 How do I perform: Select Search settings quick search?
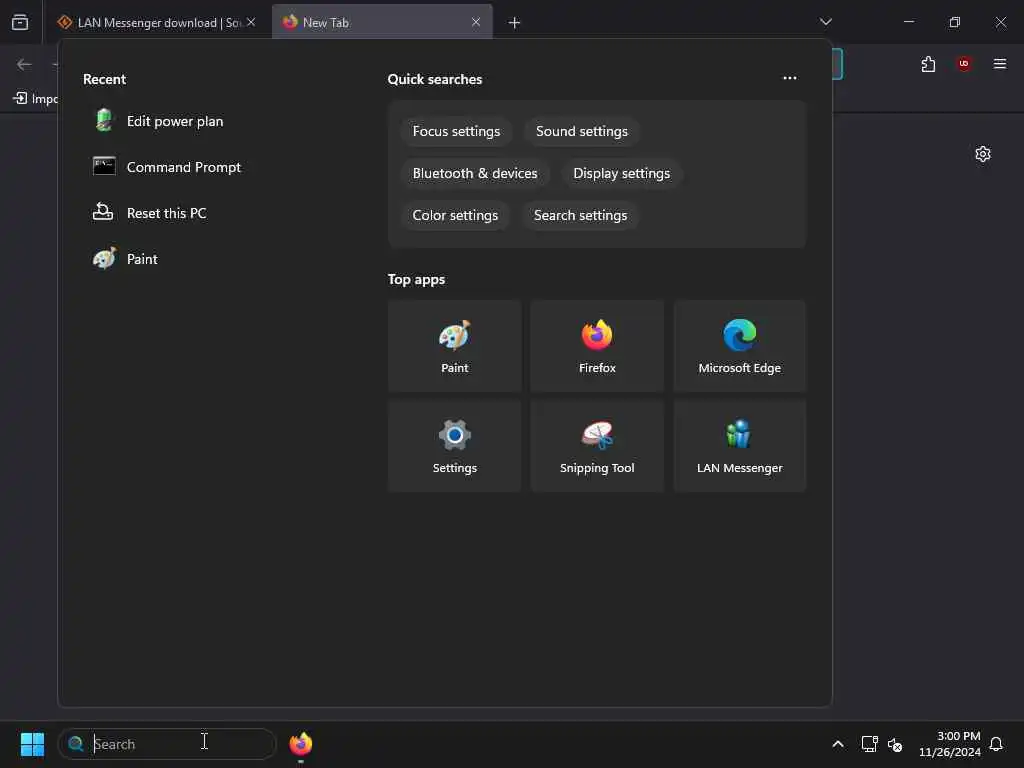[580, 215]
